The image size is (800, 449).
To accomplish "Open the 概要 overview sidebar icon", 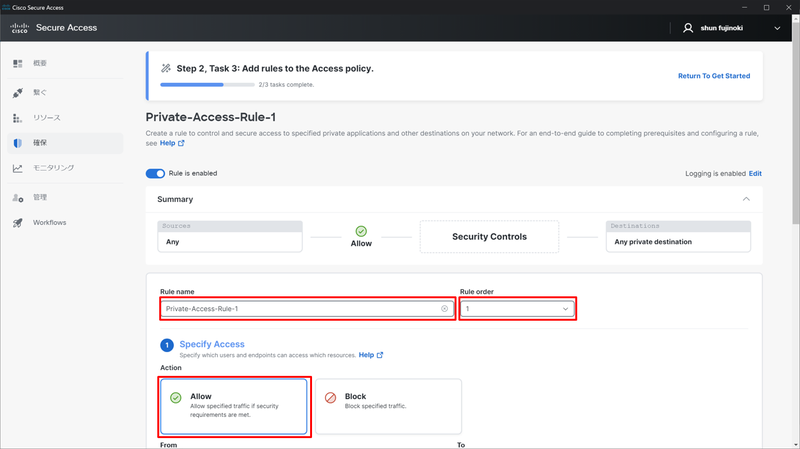I will point(18,63).
